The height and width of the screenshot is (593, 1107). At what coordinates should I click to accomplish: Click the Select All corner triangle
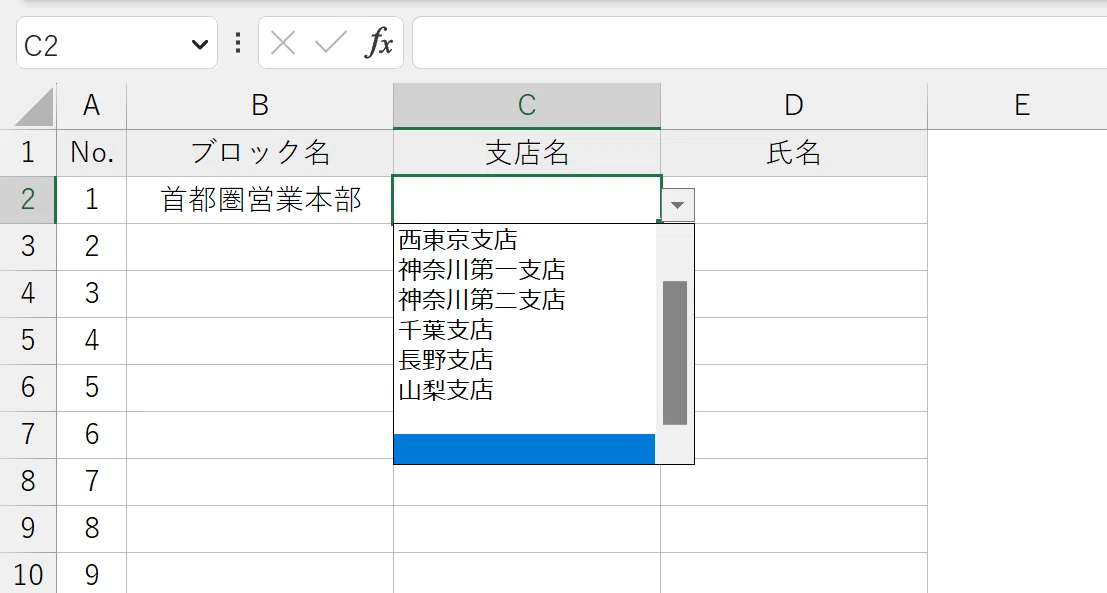coord(33,107)
